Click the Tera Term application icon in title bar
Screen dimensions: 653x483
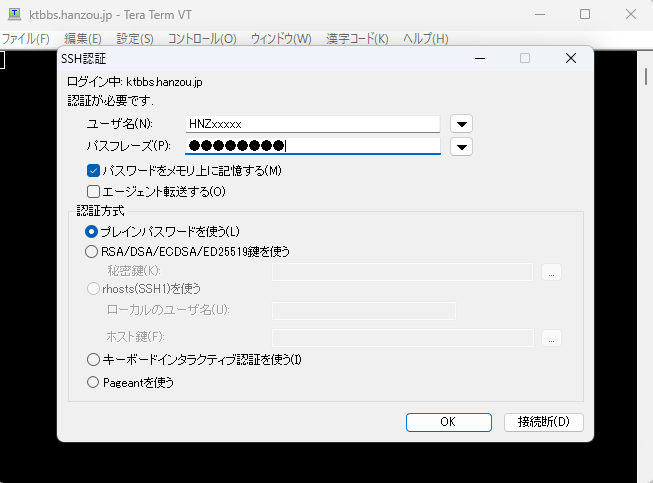pos(14,14)
